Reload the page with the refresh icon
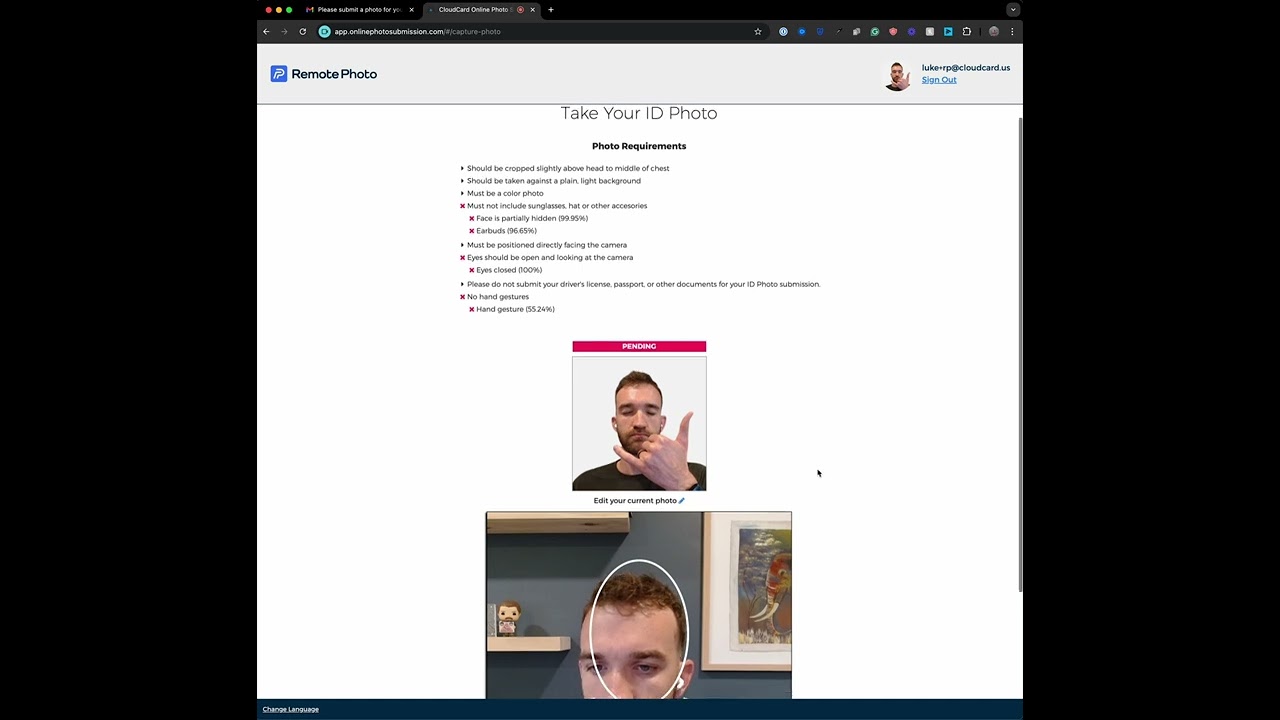 302,32
